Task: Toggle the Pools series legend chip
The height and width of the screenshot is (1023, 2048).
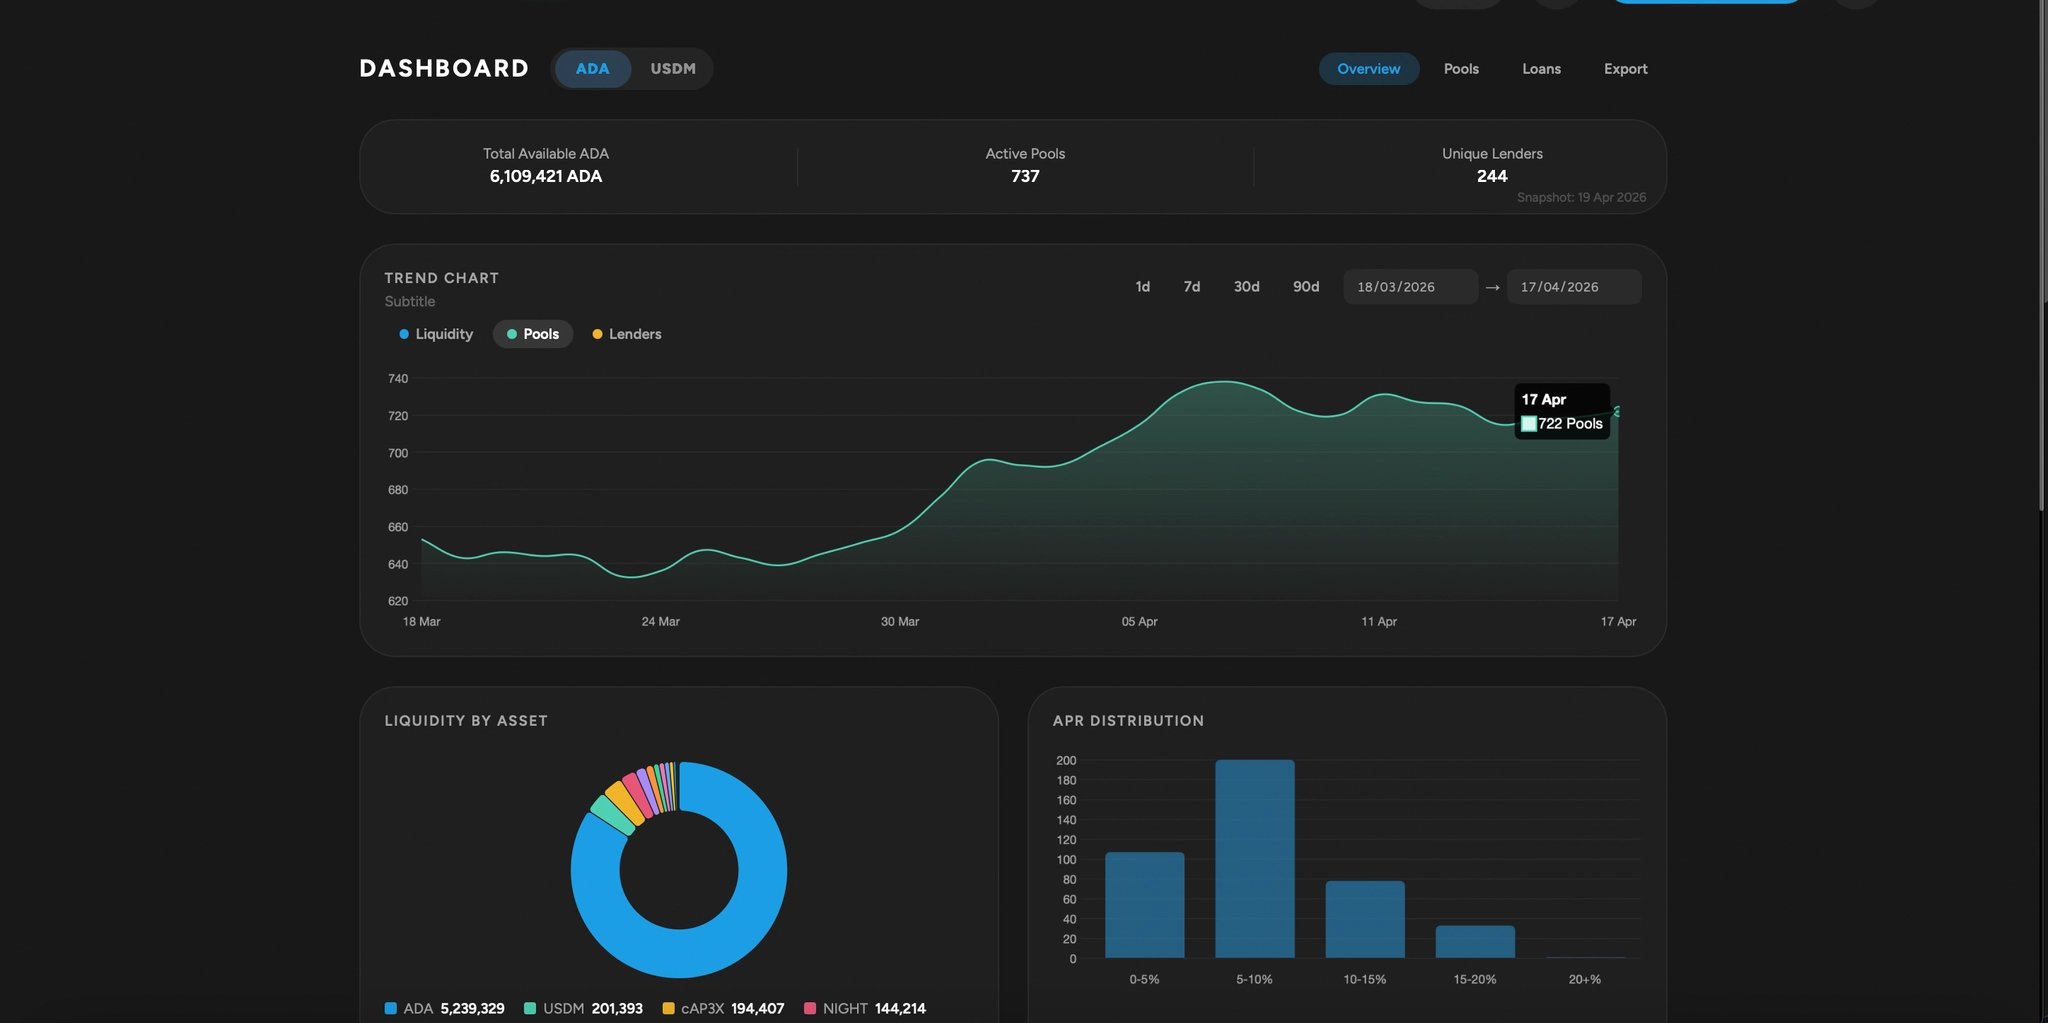Action: [533, 334]
